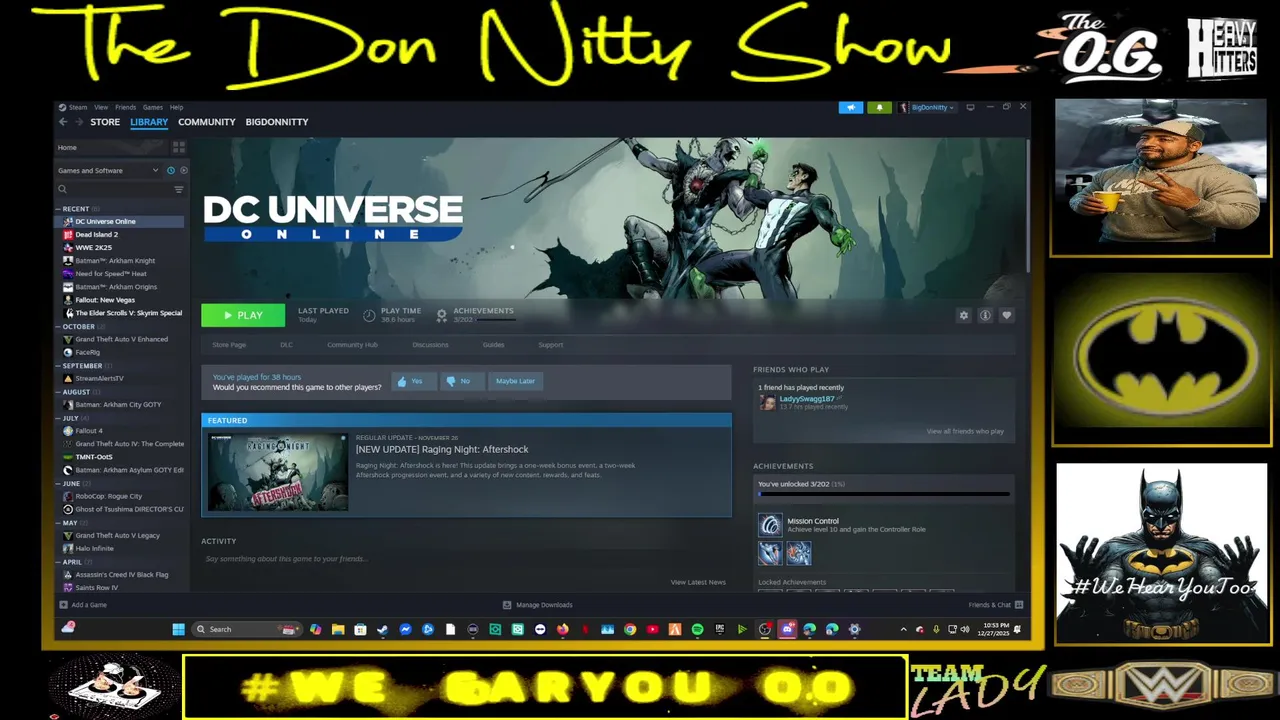Open the BIGDONNITTY profile tab
Screen dimensions: 1280x720
tap(277, 122)
